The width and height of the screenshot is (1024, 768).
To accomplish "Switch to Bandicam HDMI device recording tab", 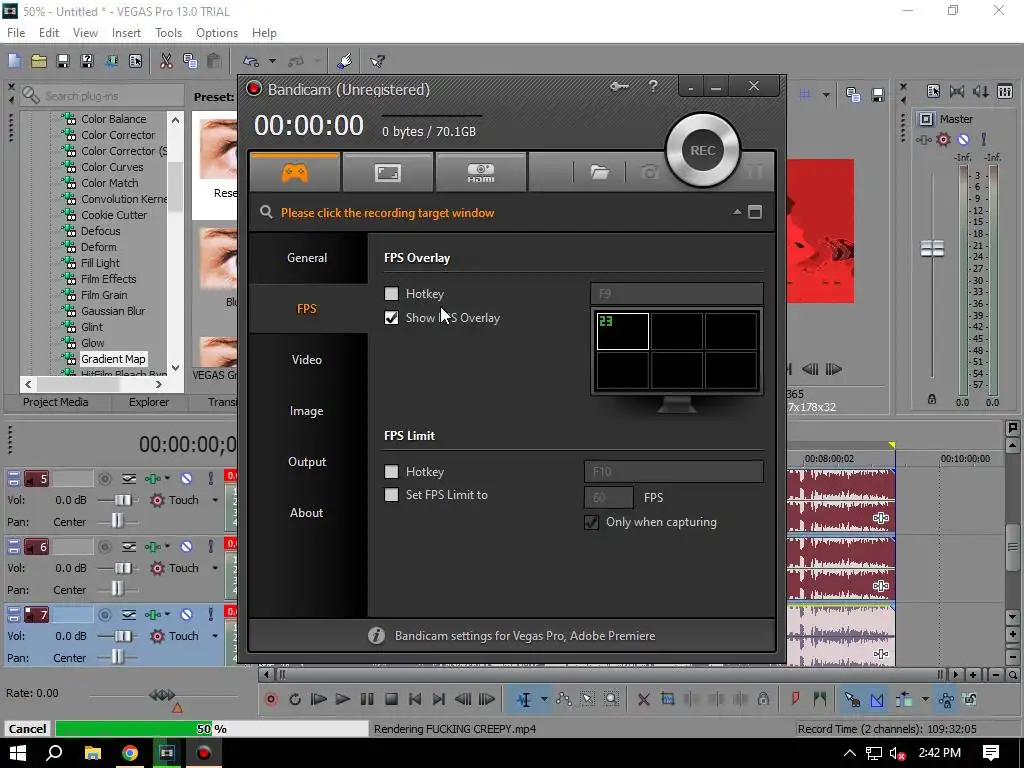I will (x=481, y=172).
